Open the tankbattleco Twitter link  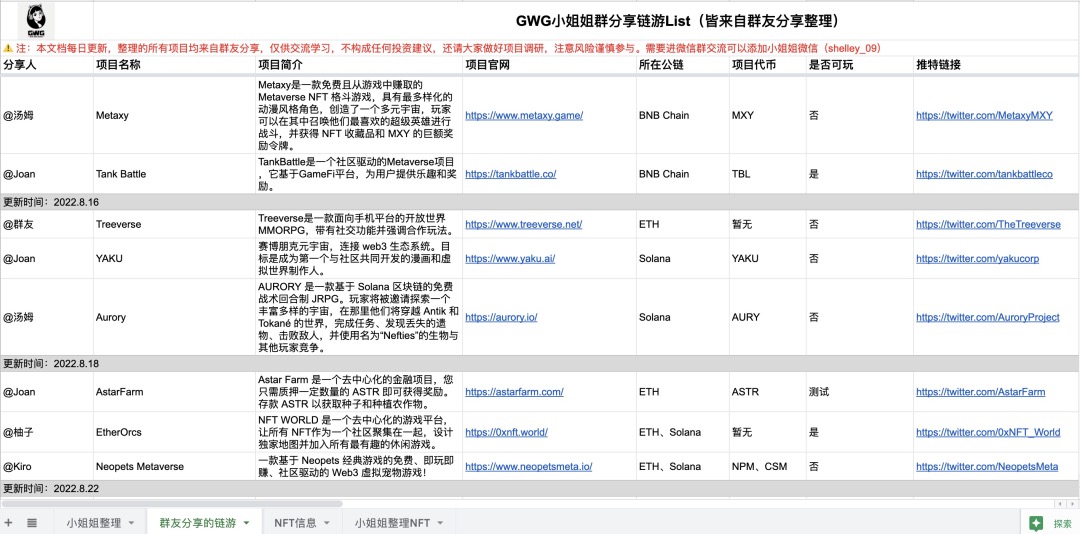click(984, 174)
